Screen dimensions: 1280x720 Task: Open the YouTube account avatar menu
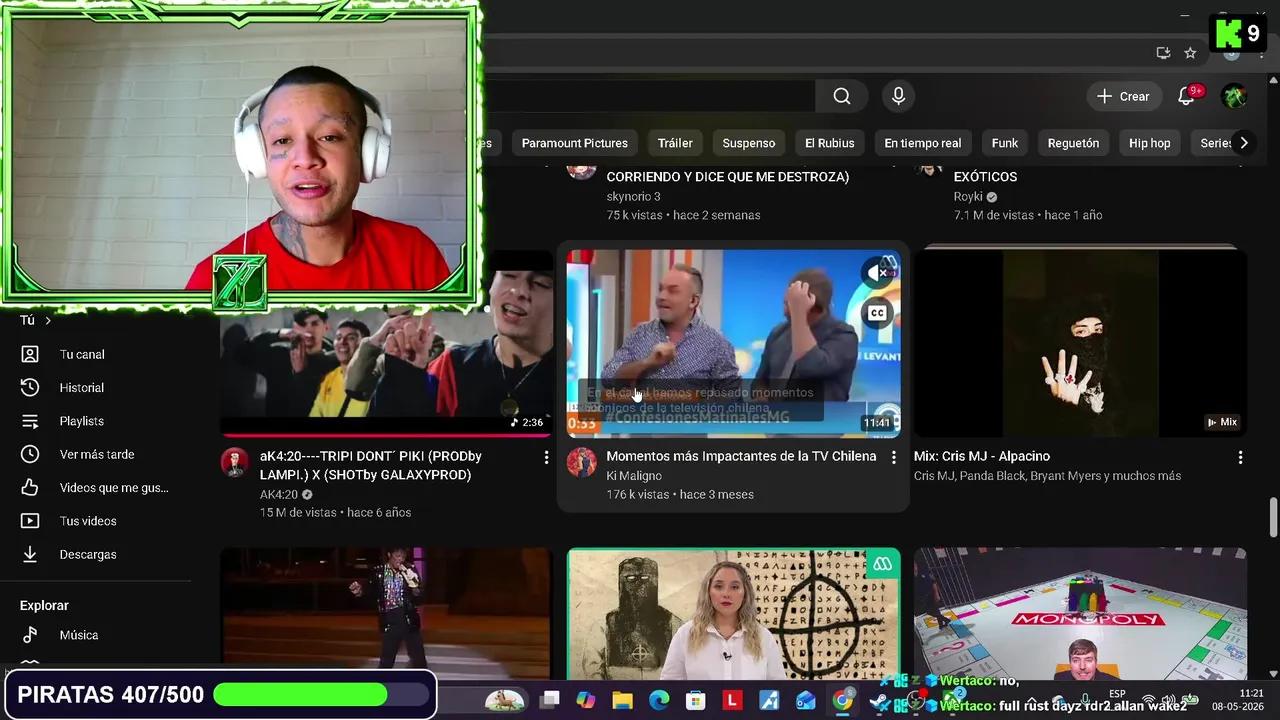[x=1235, y=96]
